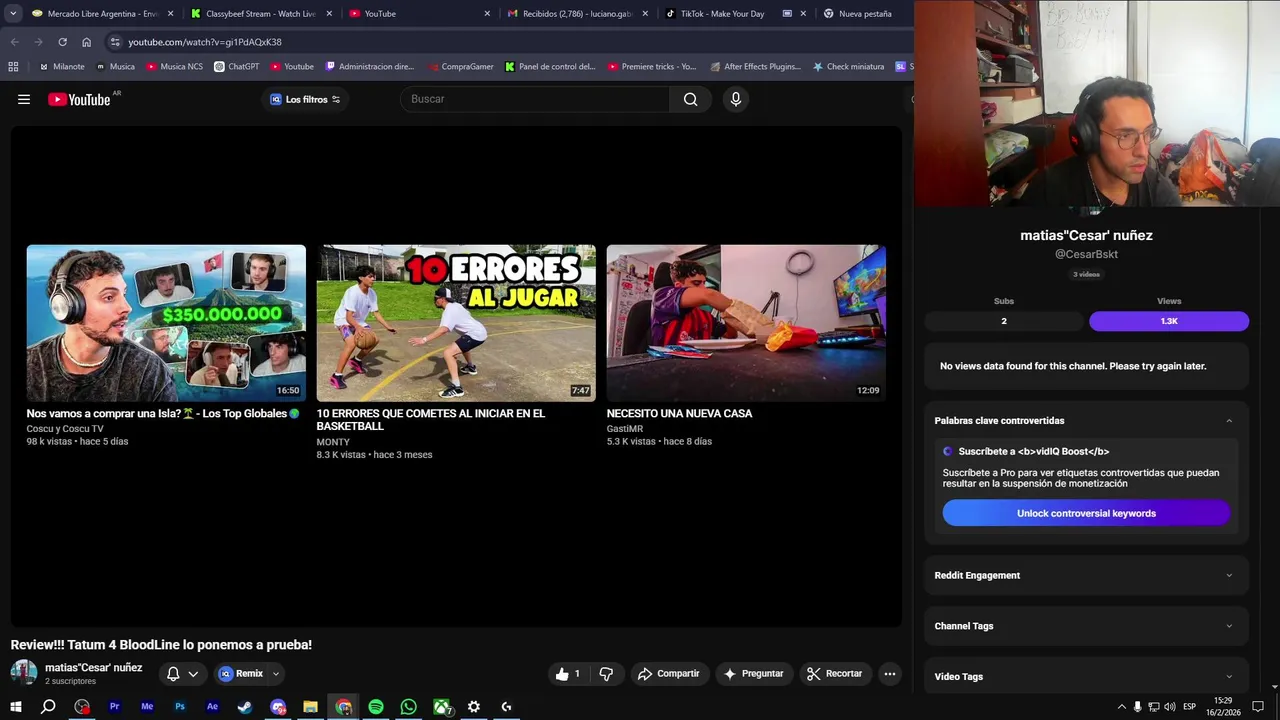Open WhatsApp from taskbar

[x=408, y=707]
